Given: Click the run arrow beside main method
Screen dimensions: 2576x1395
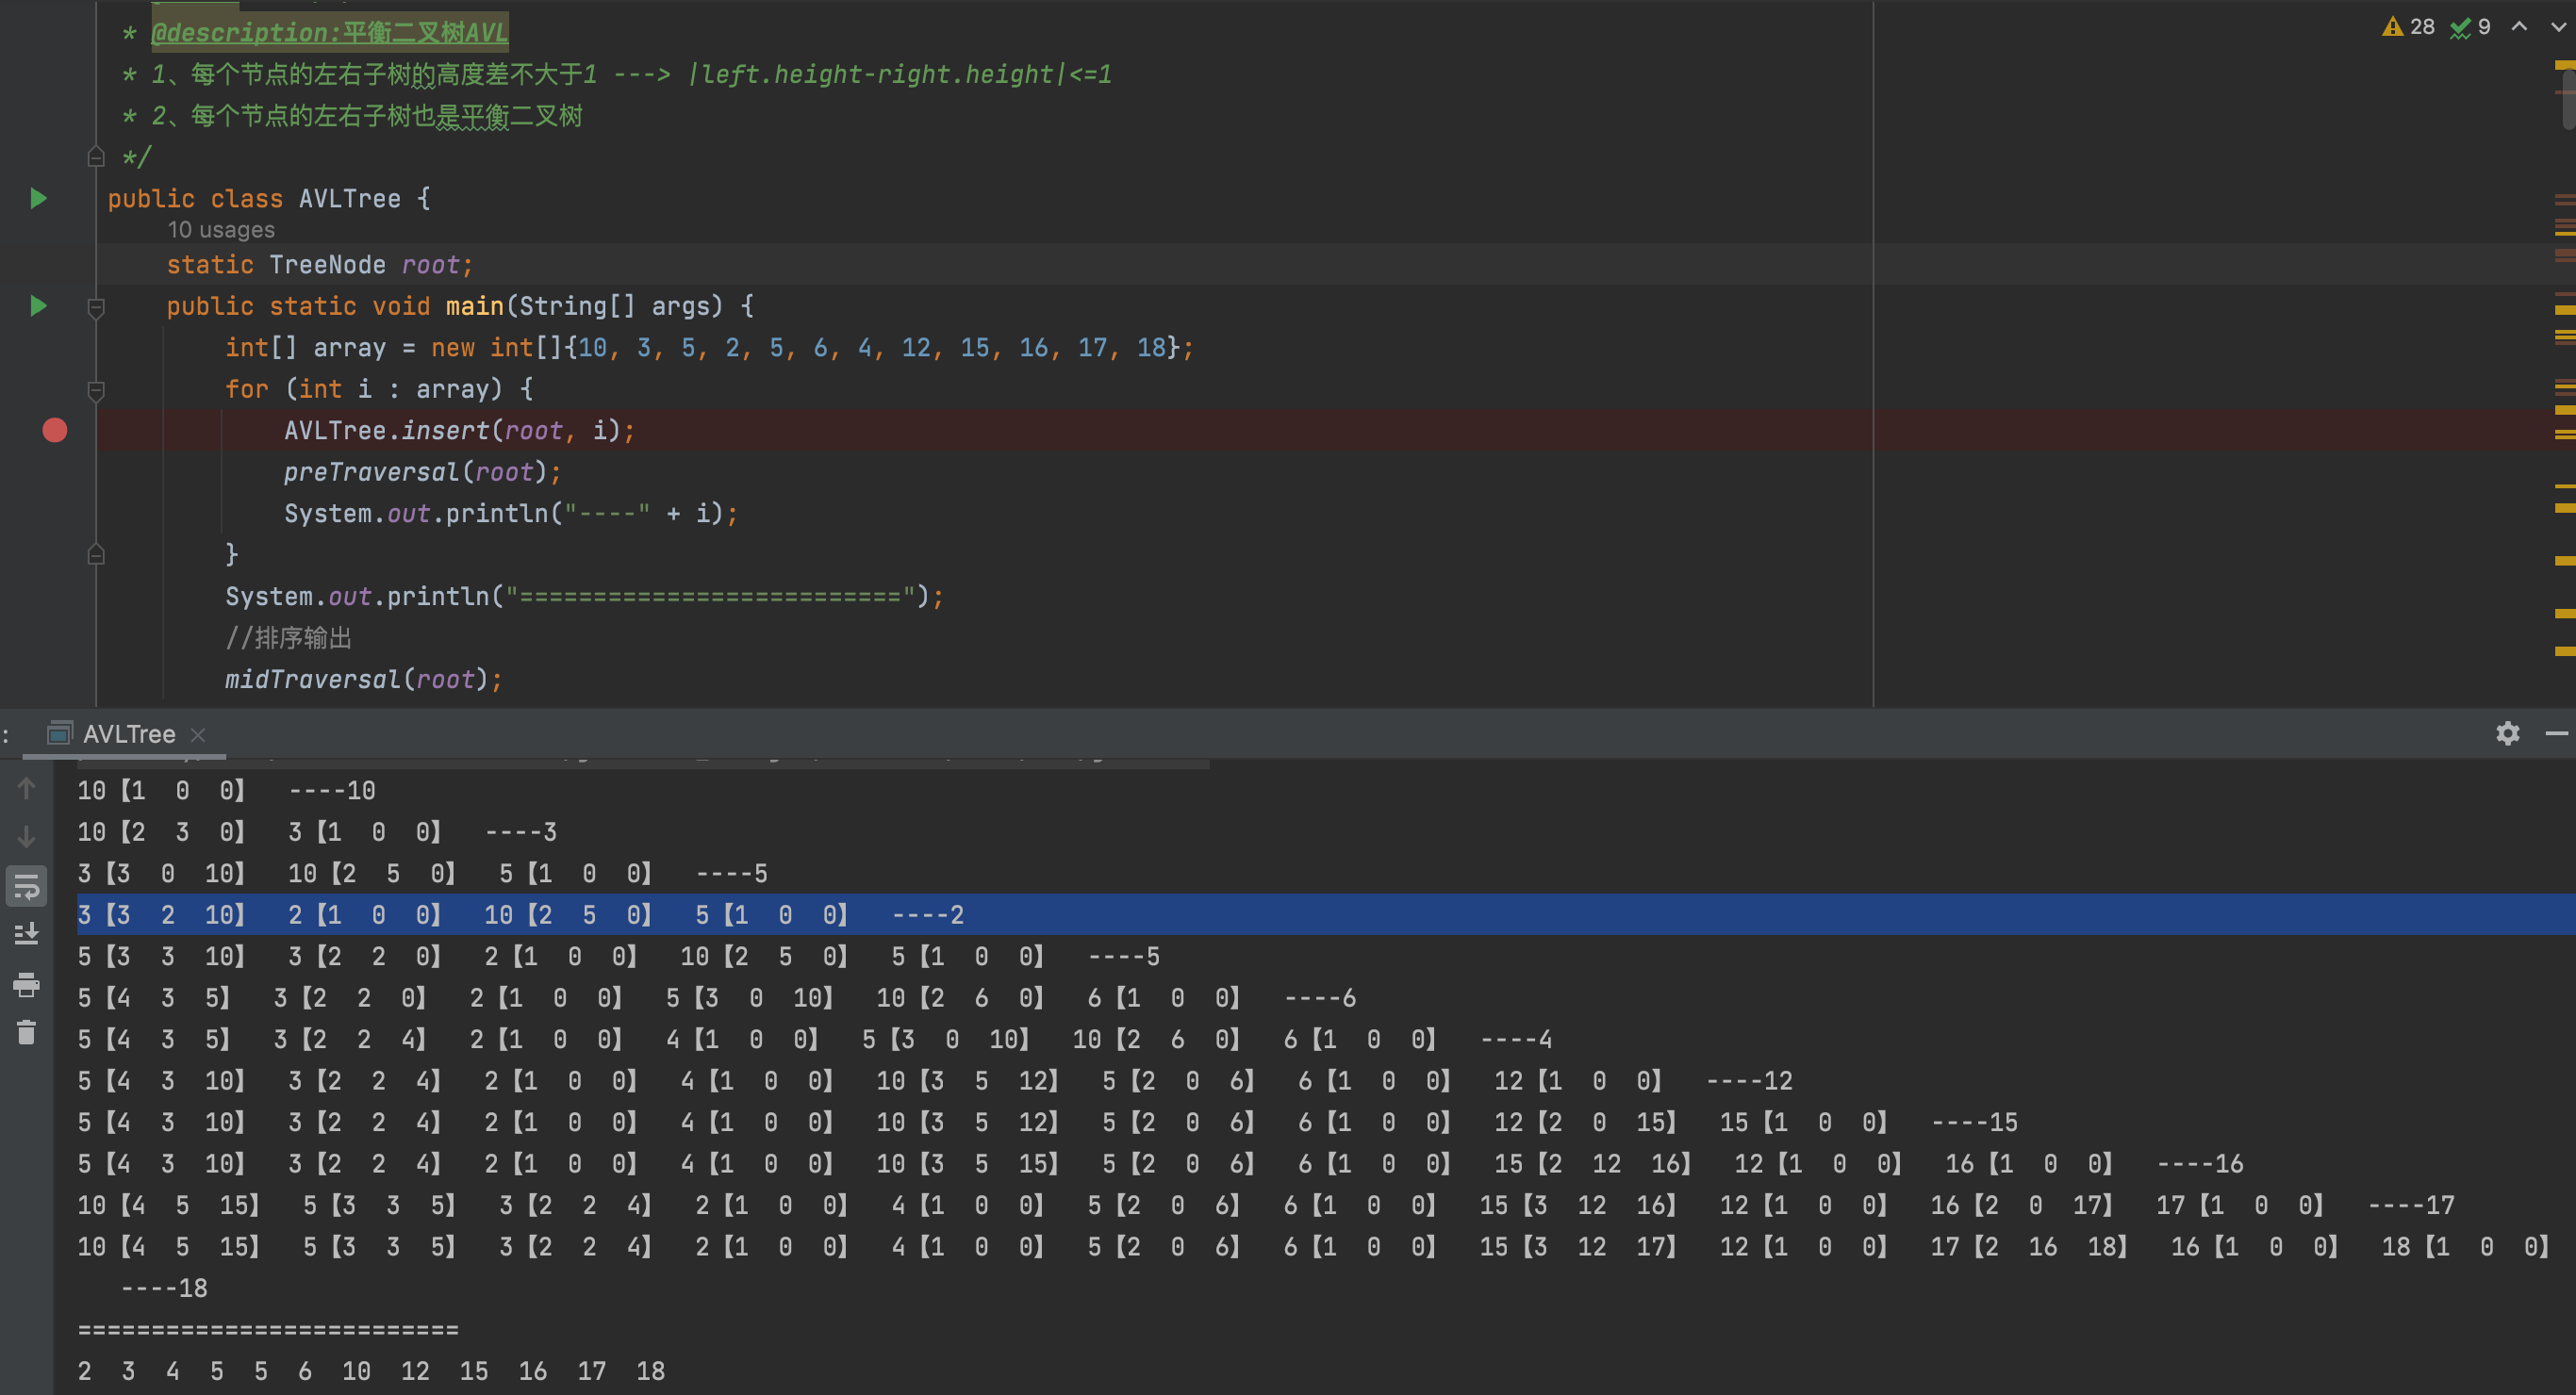Looking at the screenshot, I should pos(38,306).
